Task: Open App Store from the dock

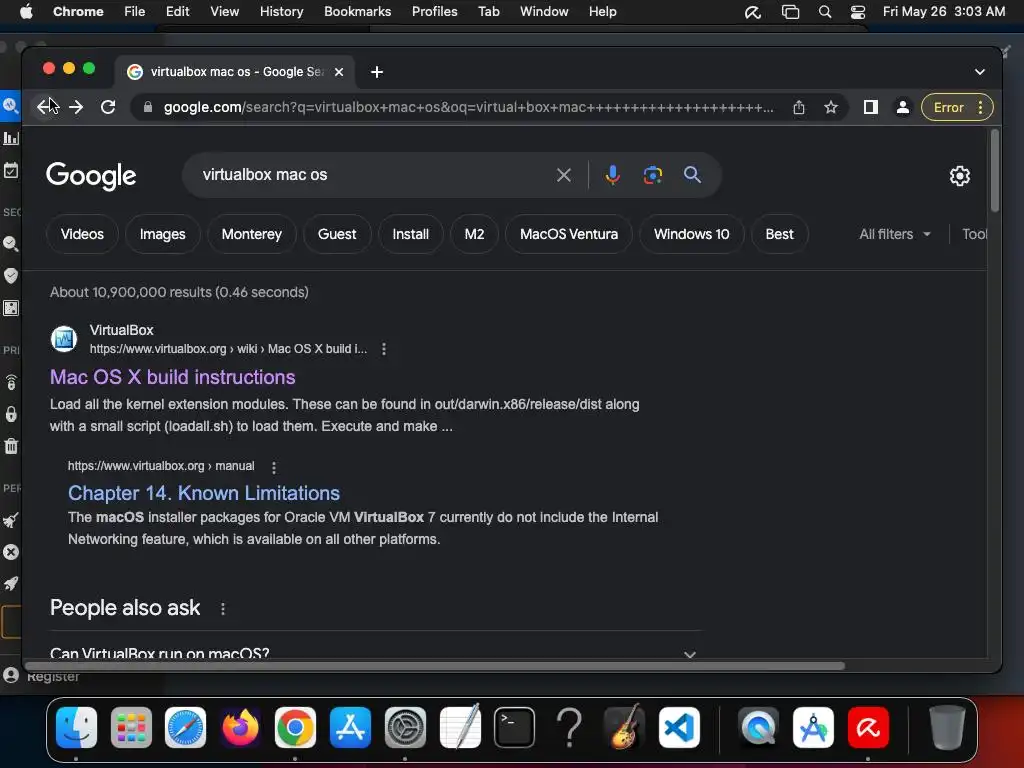Action: pos(350,728)
